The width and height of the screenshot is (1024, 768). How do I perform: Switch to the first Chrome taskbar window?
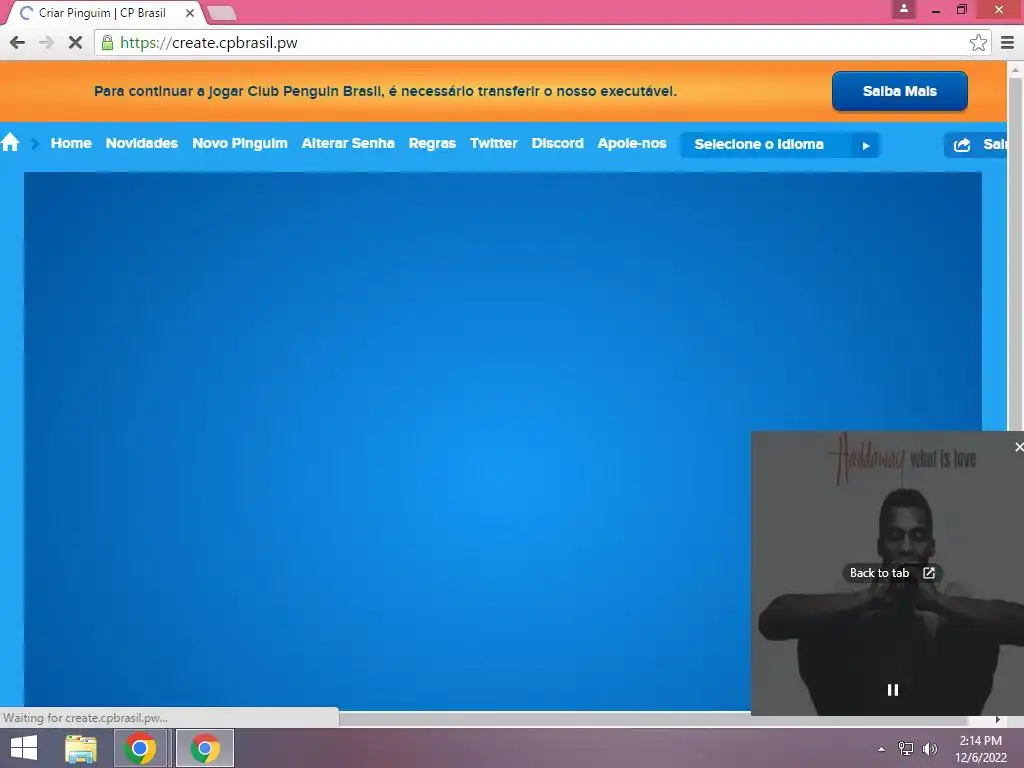pyautogui.click(x=140, y=748)
